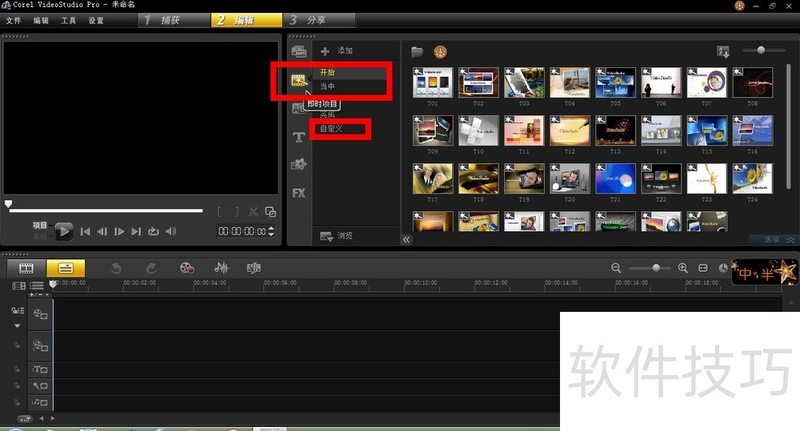Zoom in the timeline with magnifier plus
This screenshot has height=431, width=800.
point(683,268)
